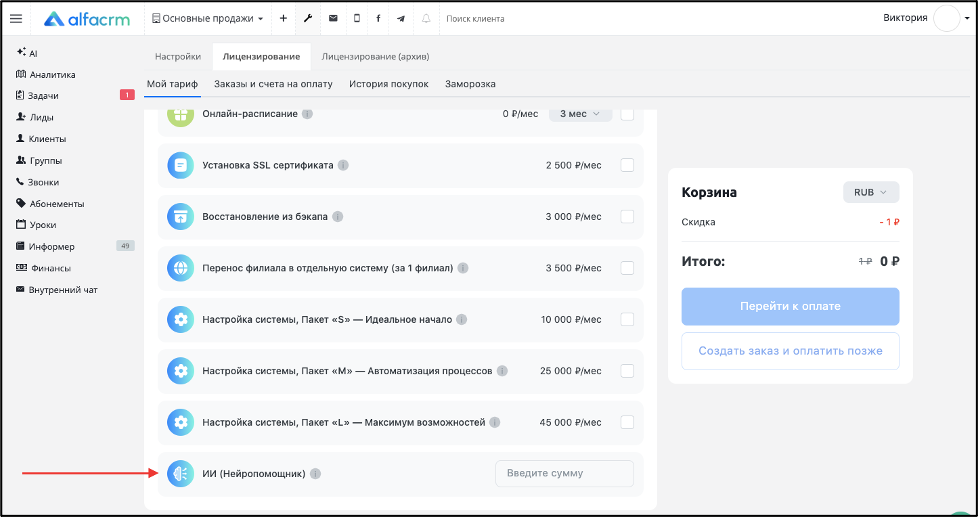Open the hamburger menu icon

(16, 19)
